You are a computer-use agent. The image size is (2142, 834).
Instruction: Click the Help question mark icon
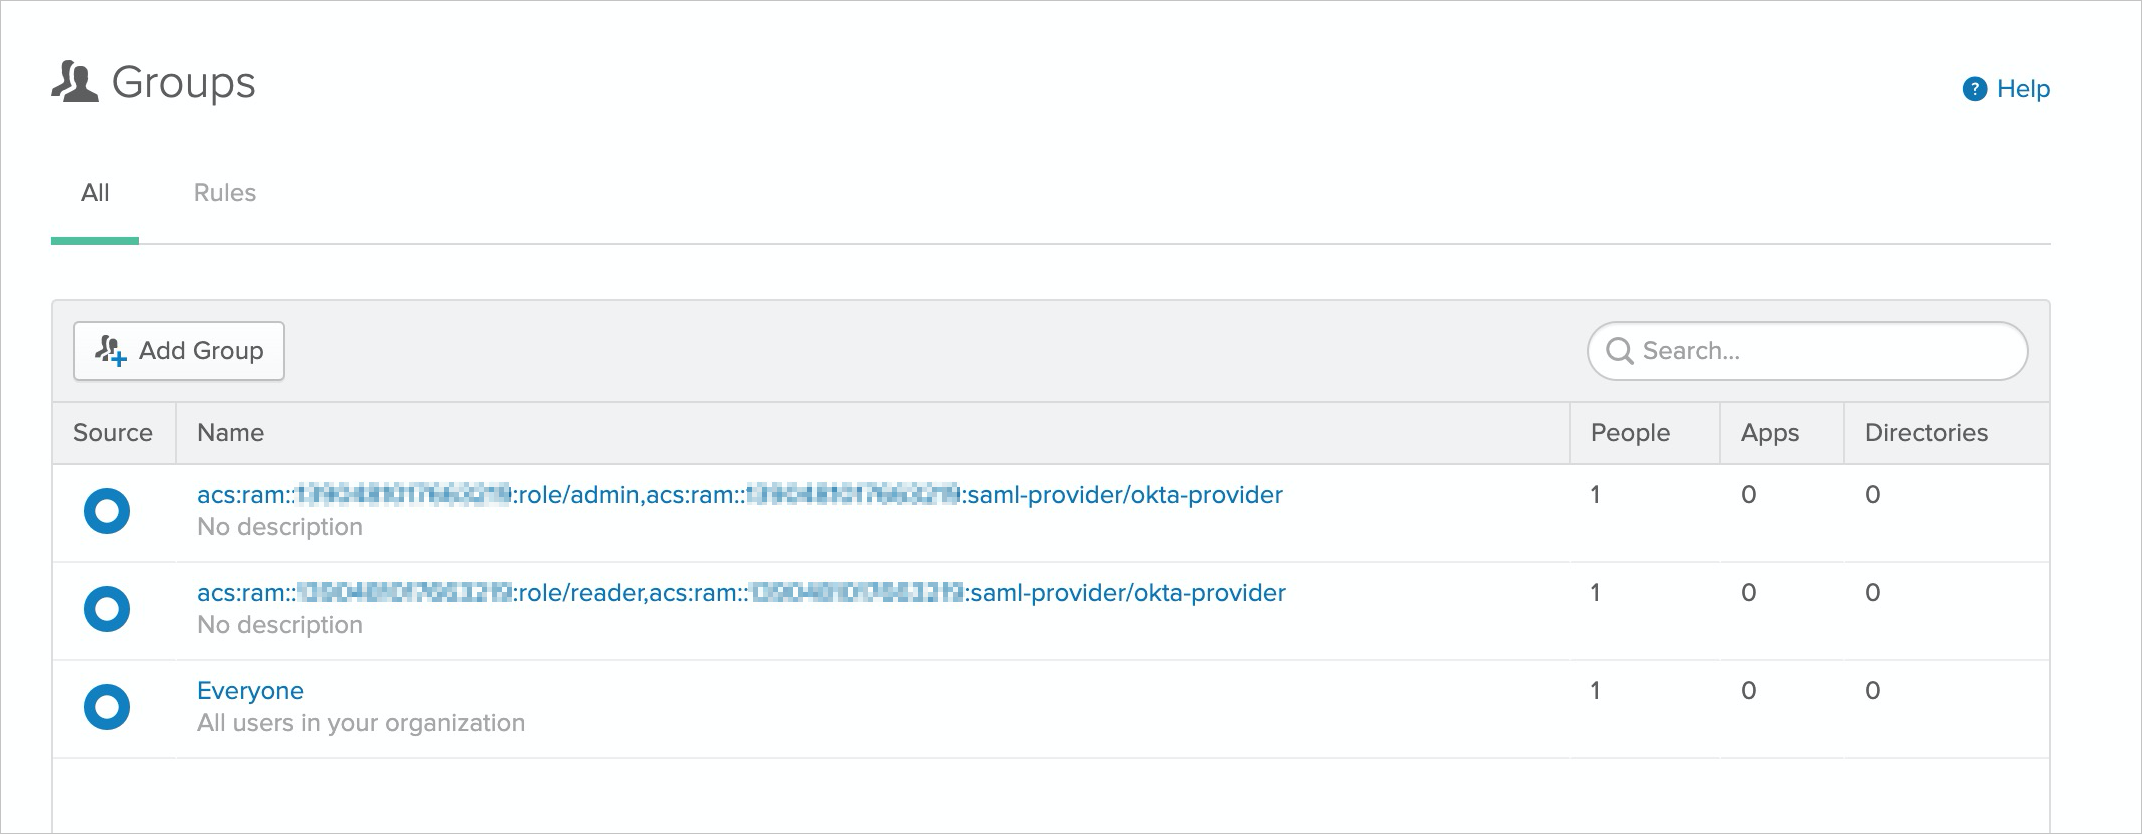coord(1975,89)
